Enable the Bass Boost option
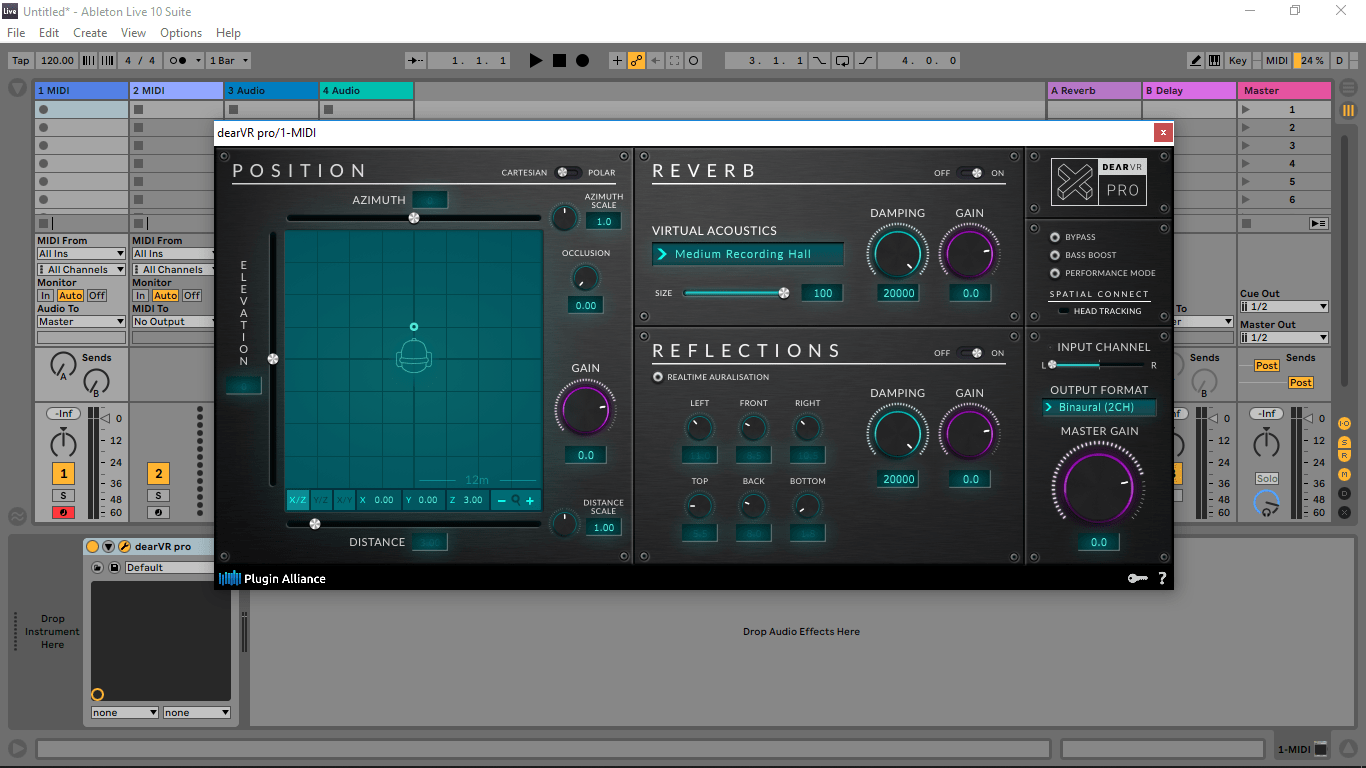This screenshot has width=1366, height=768. coord(1054,255)
